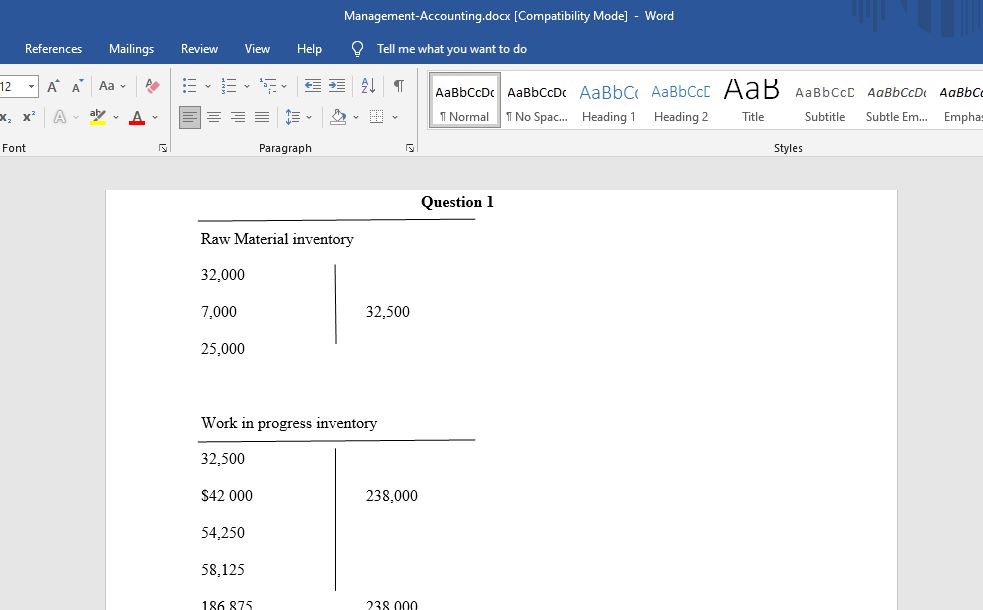Click the Work in progress inventory text
The width and height of the screenshot is (983, 610).
[289, 423]
